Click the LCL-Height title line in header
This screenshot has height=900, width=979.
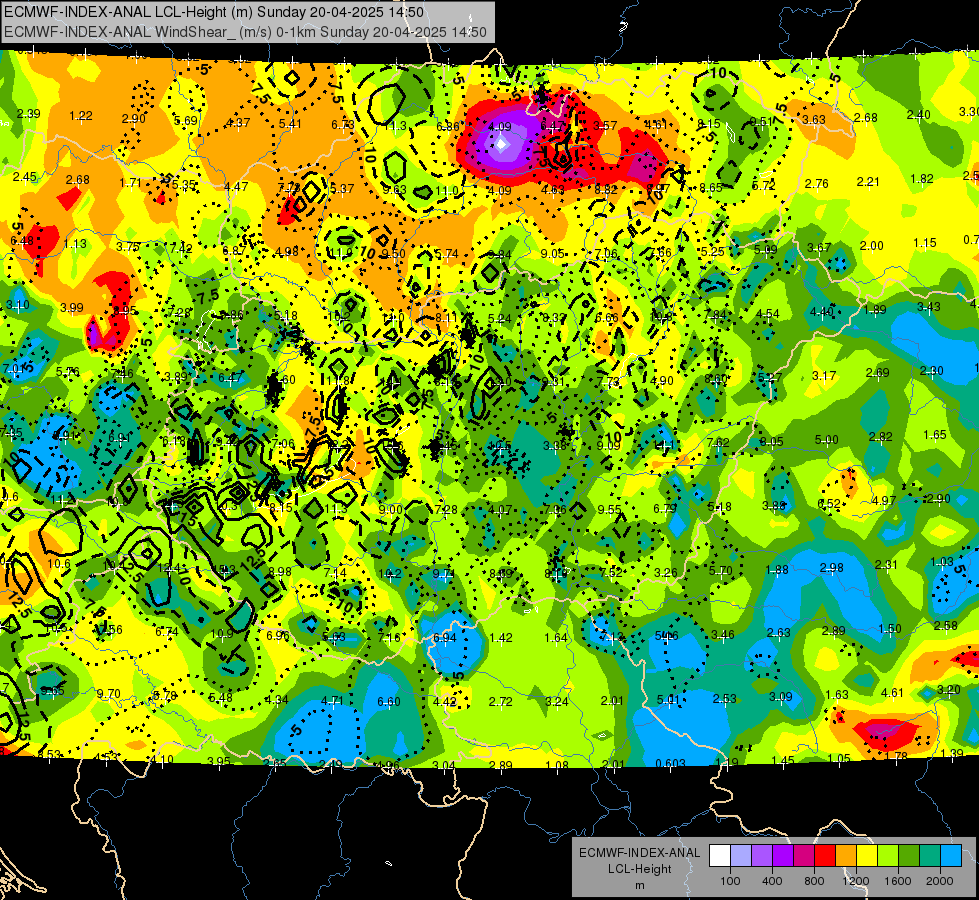tap(214, 12)
